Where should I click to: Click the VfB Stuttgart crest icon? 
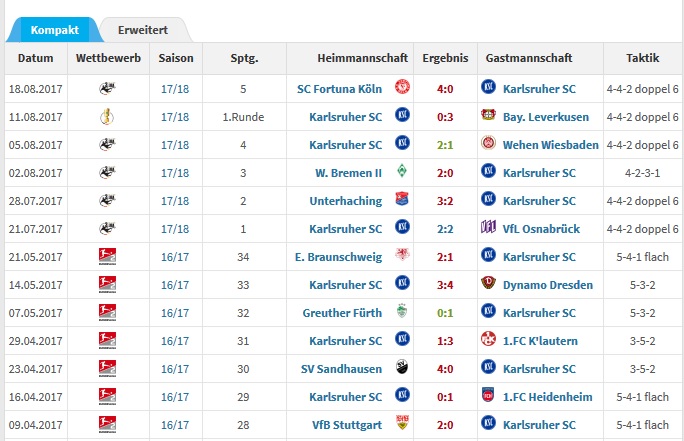402,422
